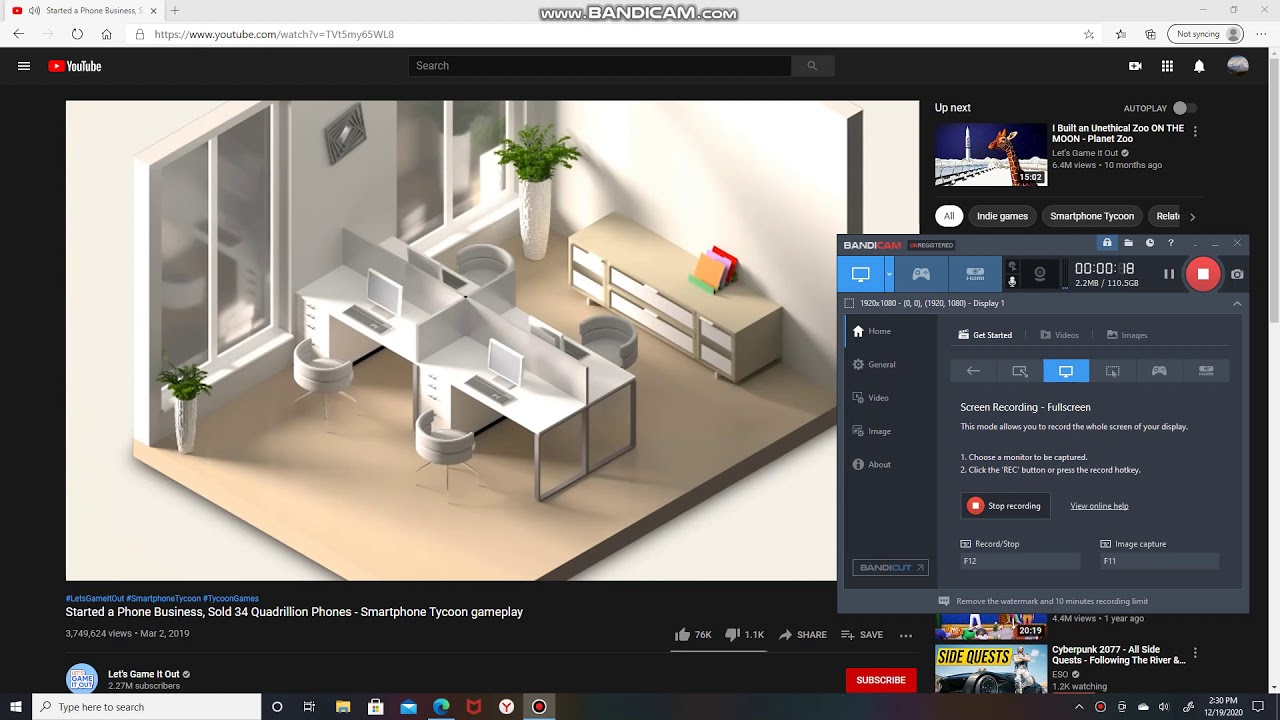This screenshot has width=1280, height=720.
Task: Dislike the video with thumbs down
Action: 744,635
